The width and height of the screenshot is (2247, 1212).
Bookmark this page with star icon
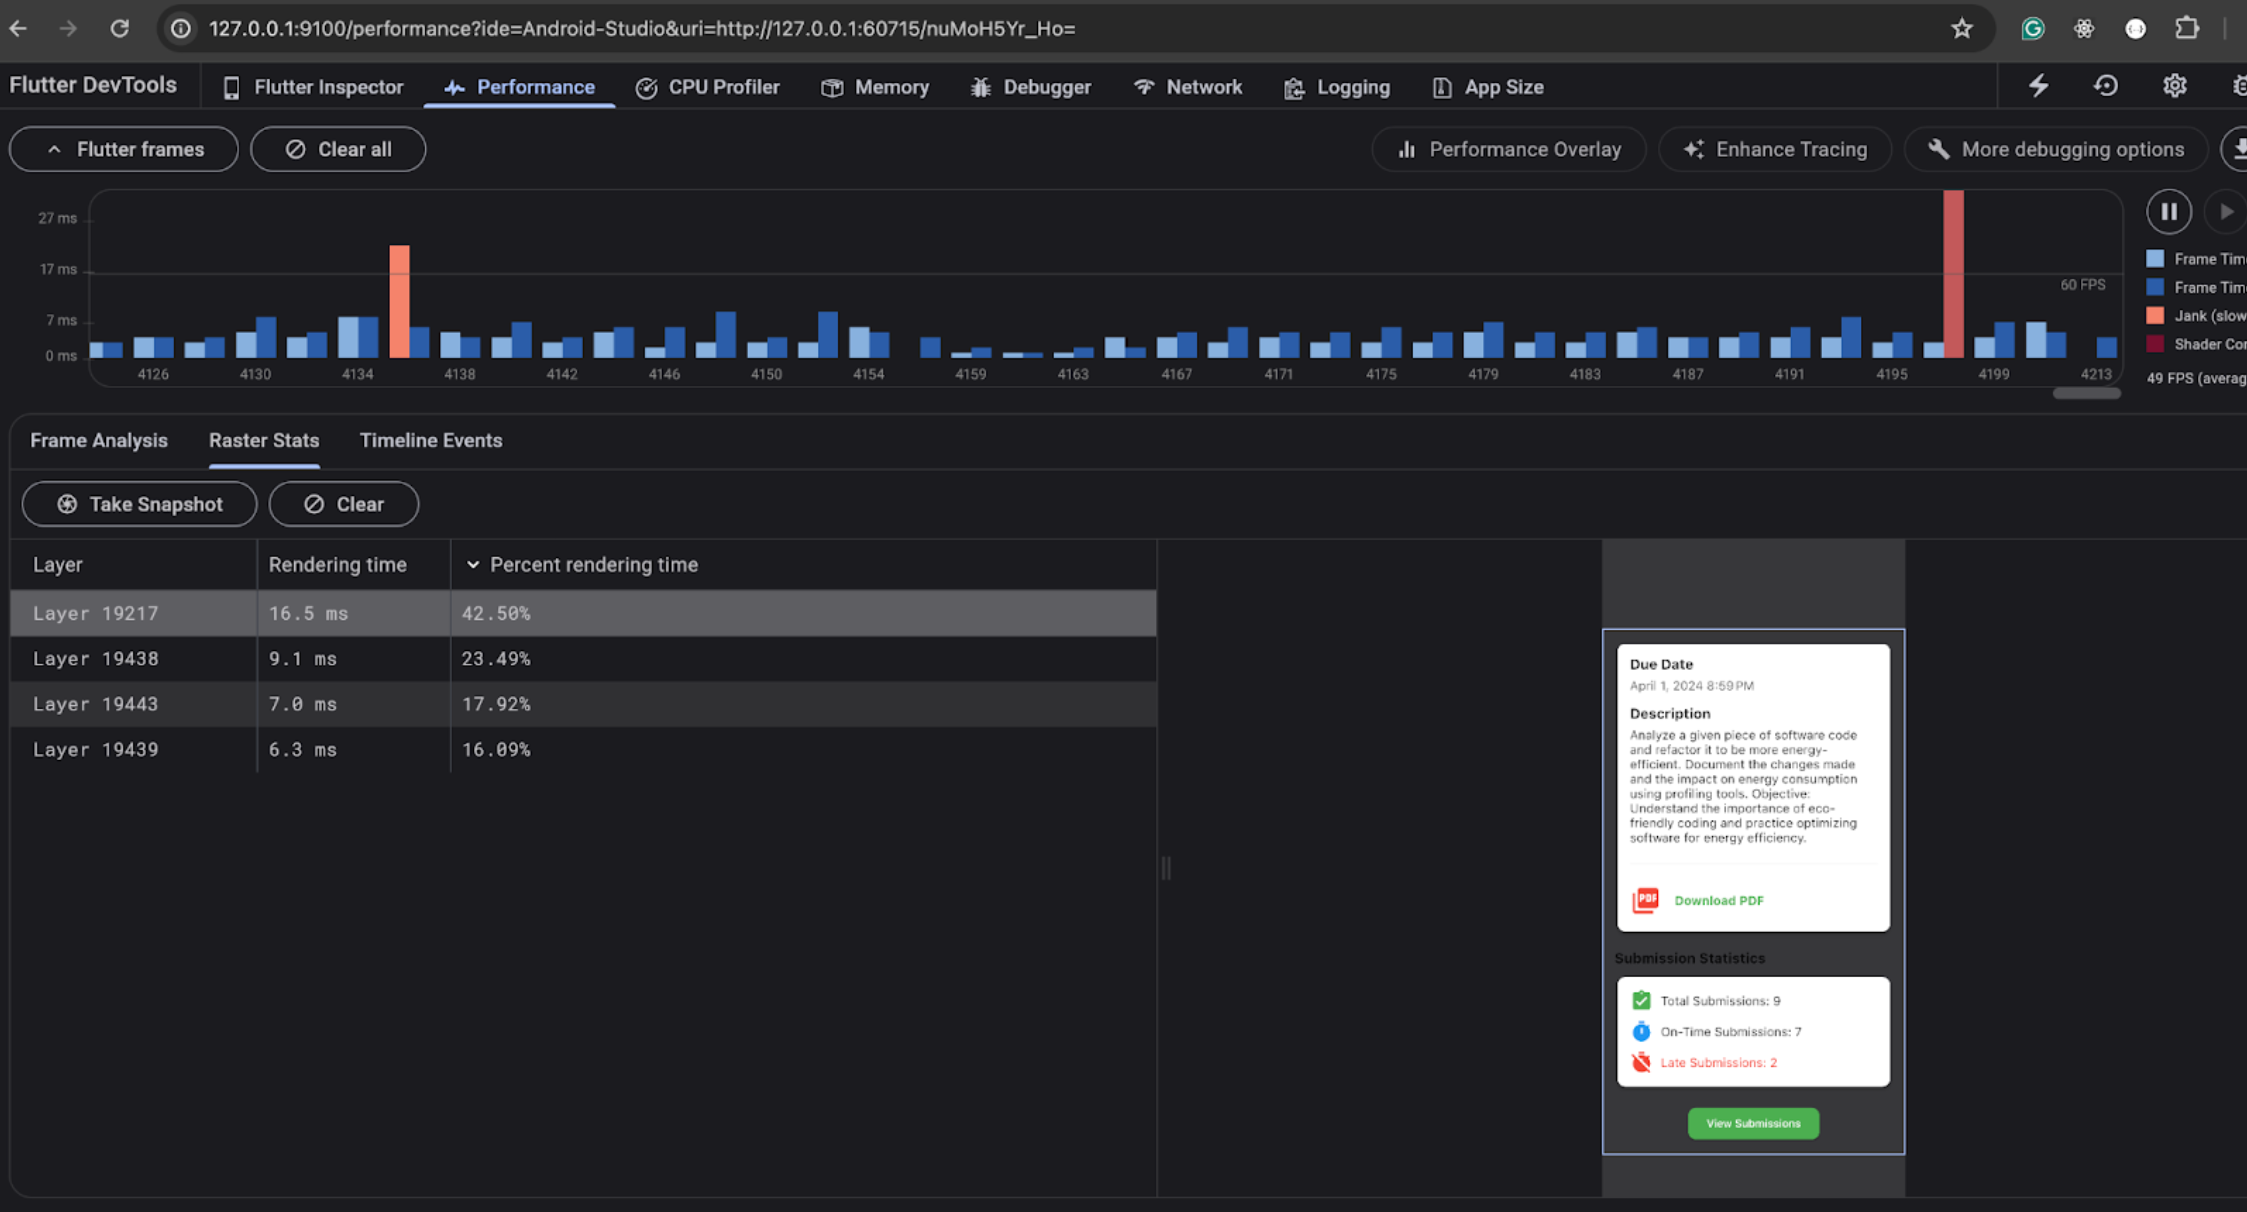pyautogui.click(x=1962, y=28)
